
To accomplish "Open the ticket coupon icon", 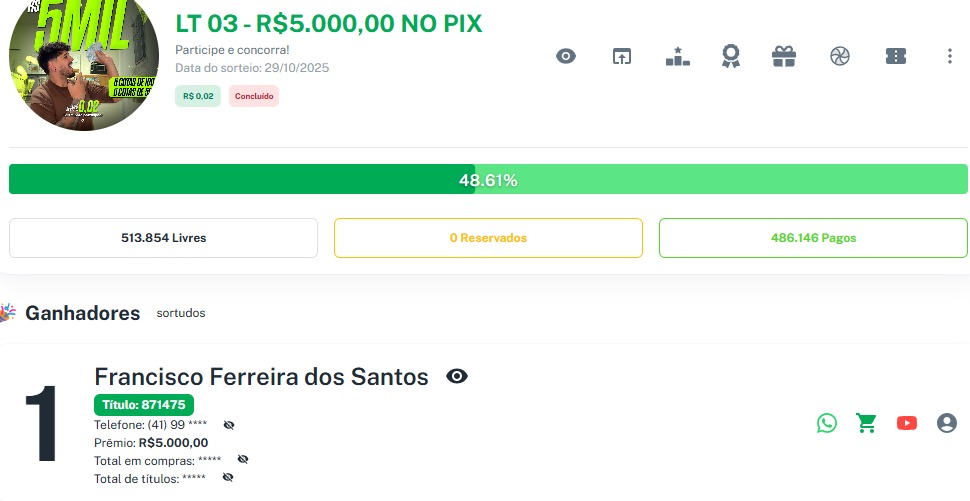I will point(895,56).
